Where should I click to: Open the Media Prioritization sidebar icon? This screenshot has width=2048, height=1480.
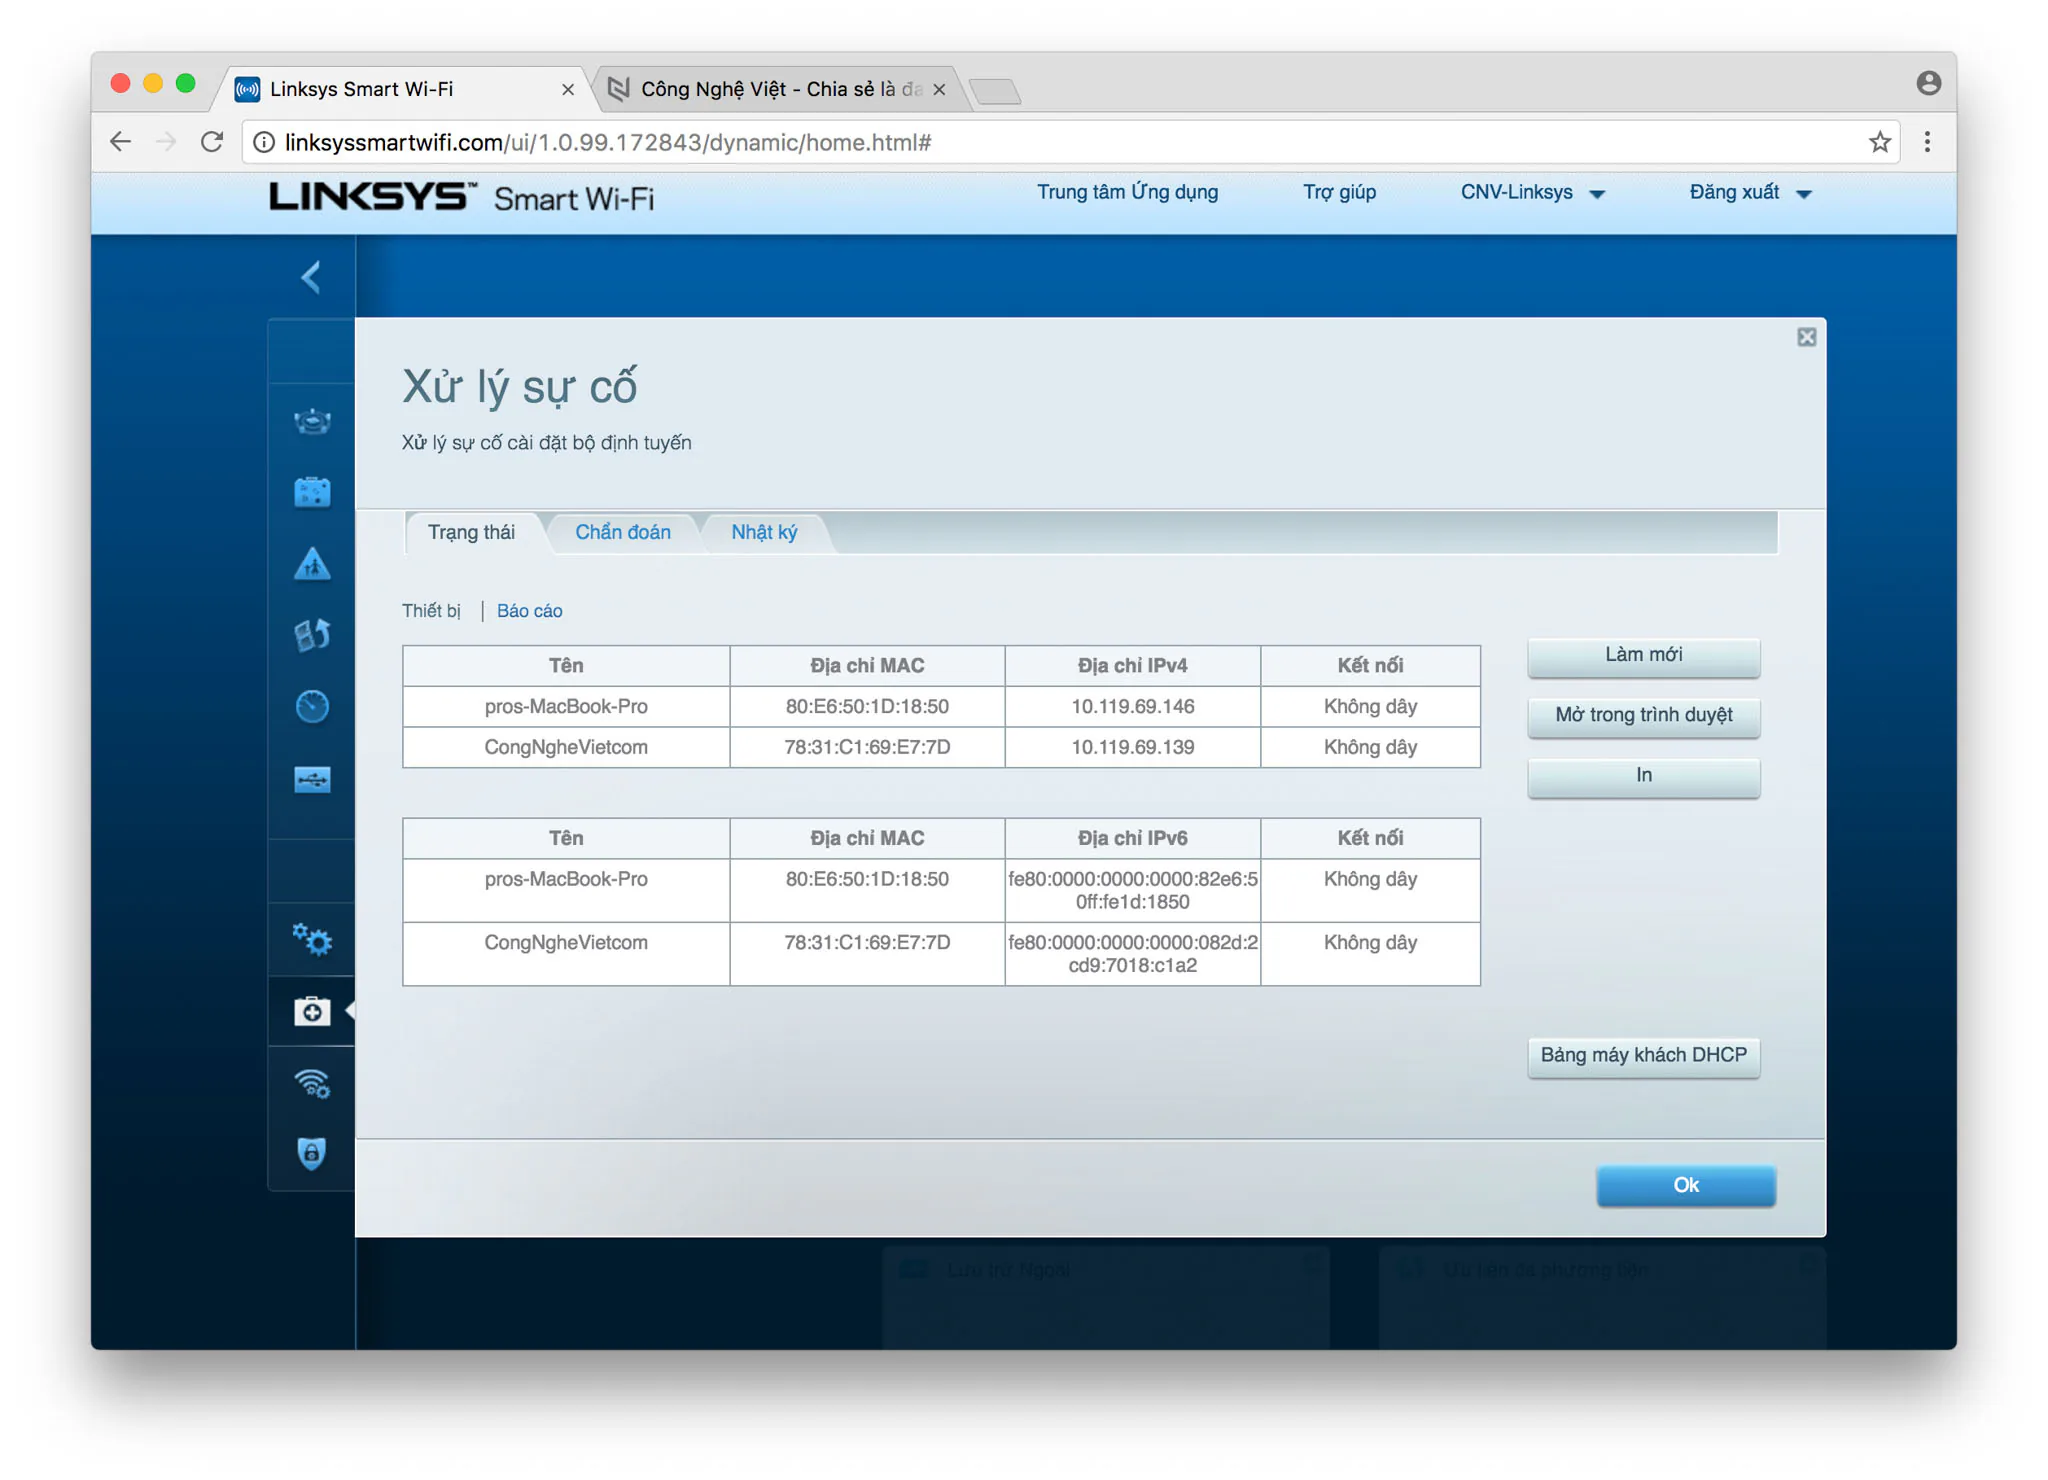[x=312, y=635]
